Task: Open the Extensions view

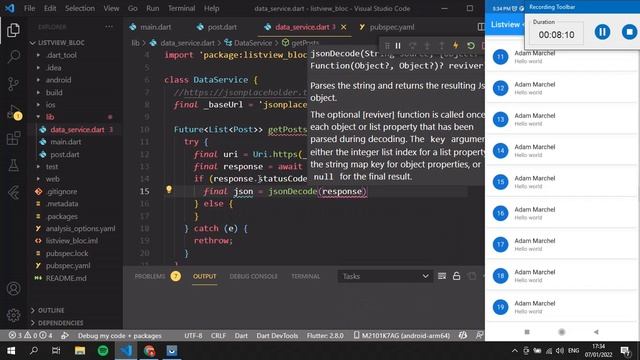Action: pyautogui.click(x=13, y=138)
